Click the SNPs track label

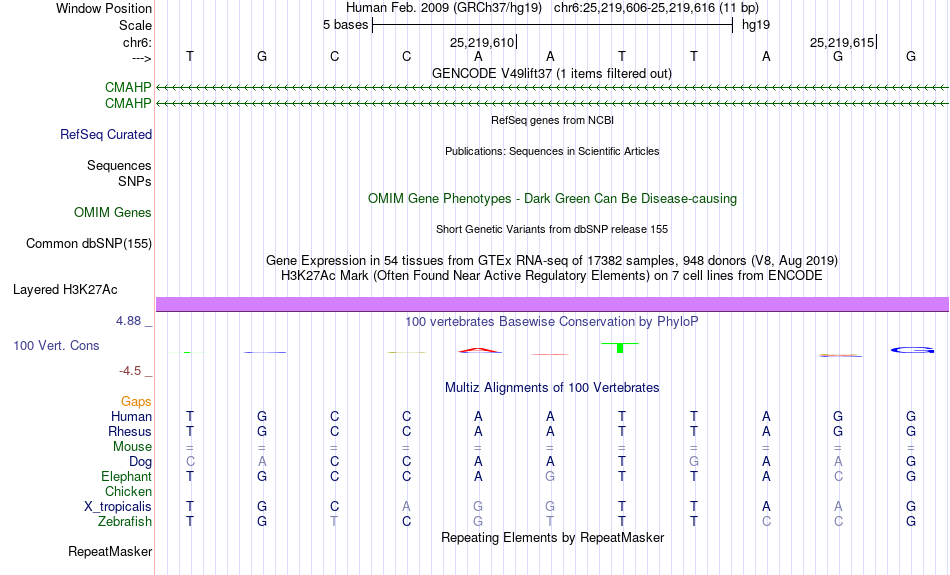point(135,181)
